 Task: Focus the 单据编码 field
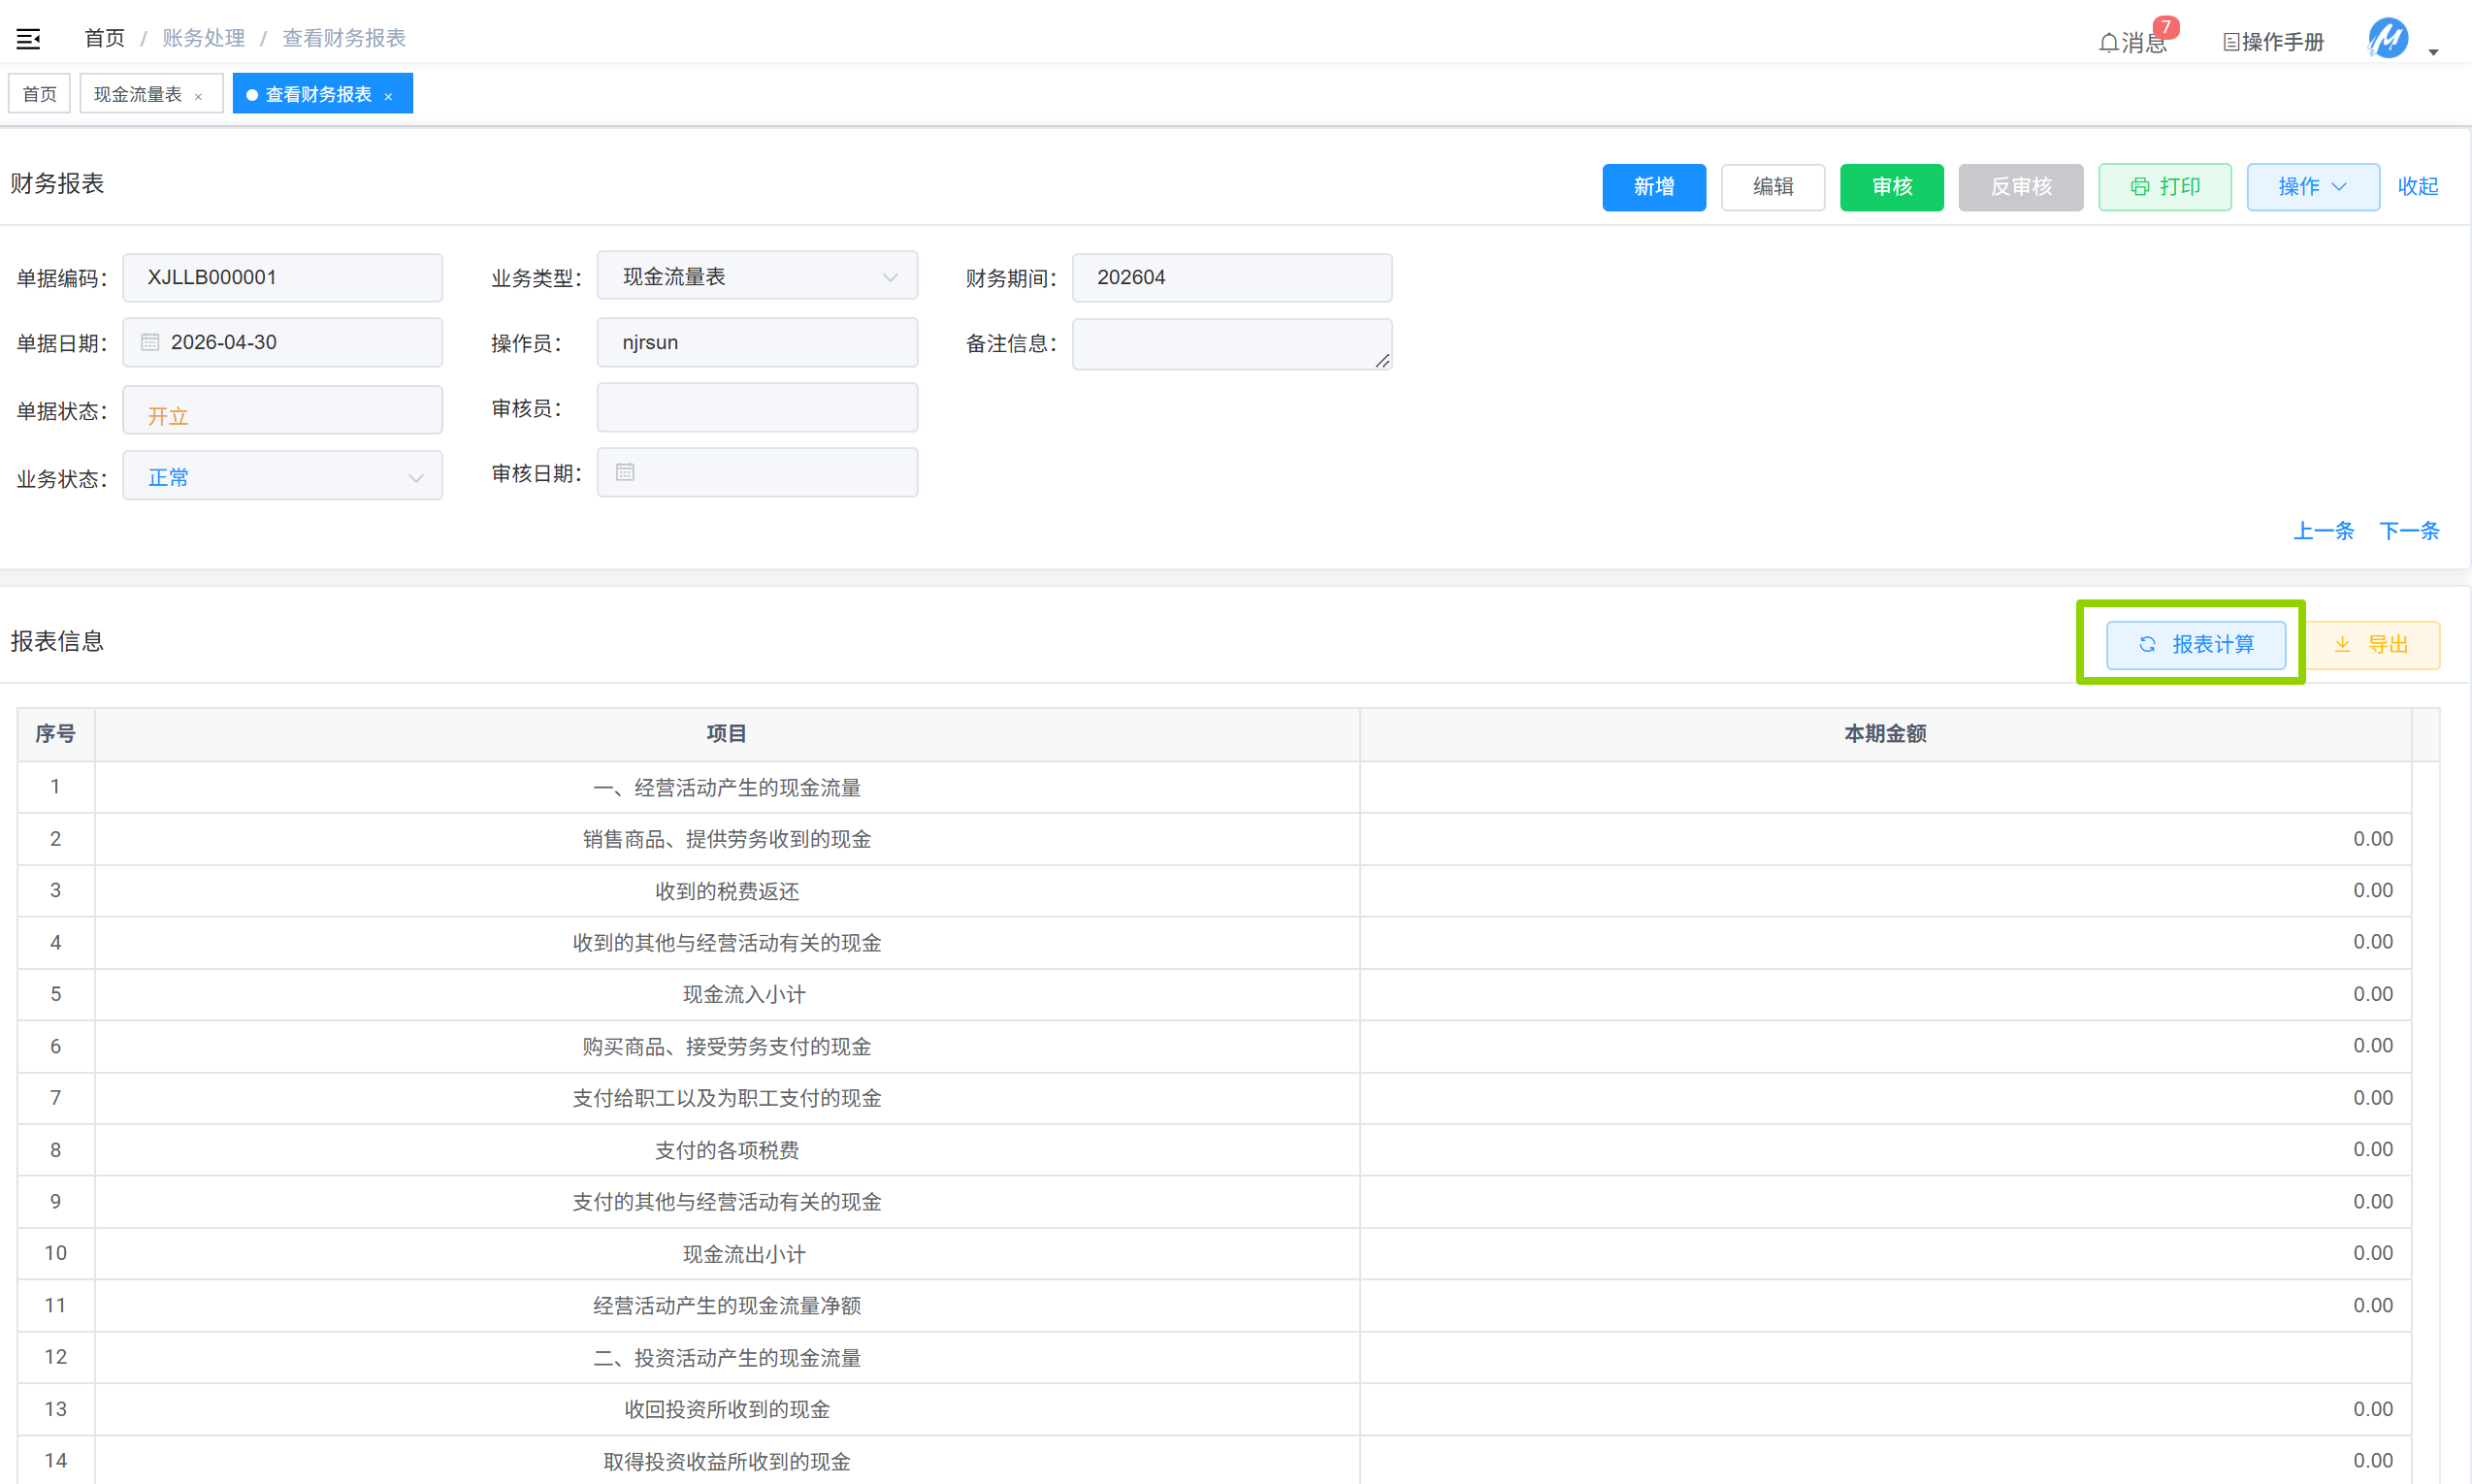[x=283, y=278]
